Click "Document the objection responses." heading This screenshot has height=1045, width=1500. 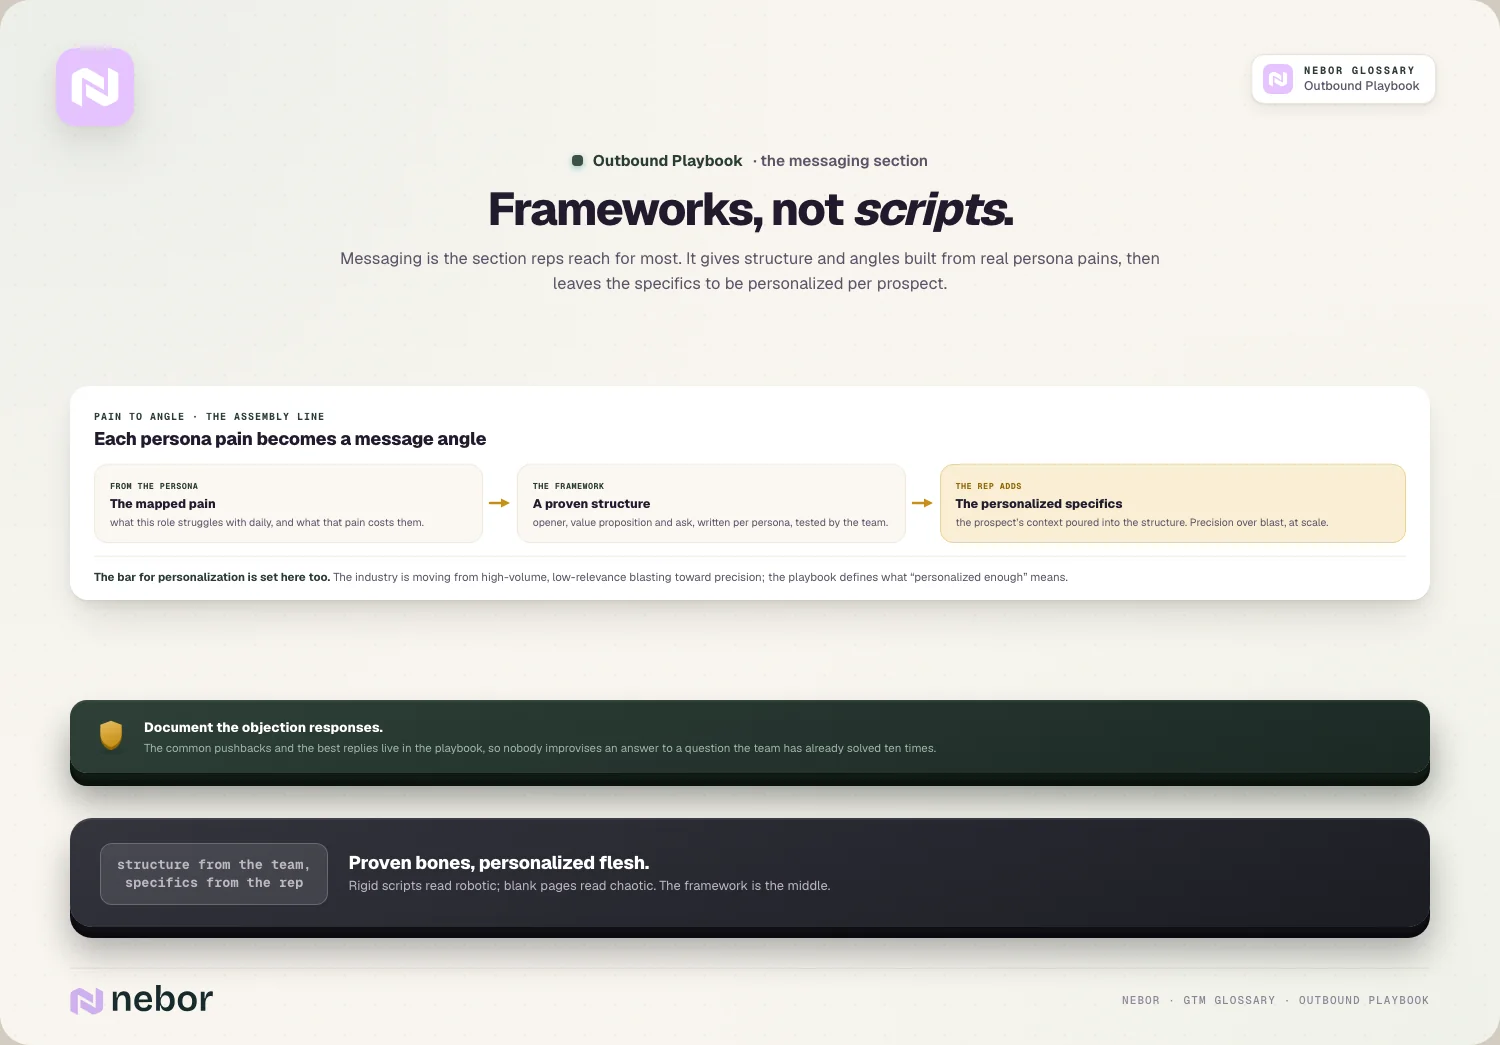(263, 728)
